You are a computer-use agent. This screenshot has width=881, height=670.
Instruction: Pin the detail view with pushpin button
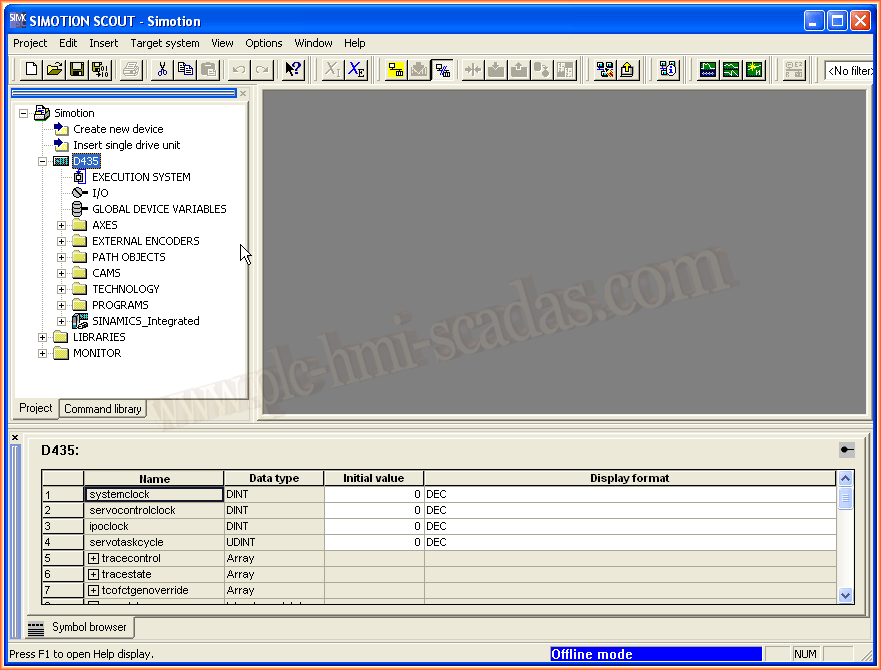(x=847, y=451)
